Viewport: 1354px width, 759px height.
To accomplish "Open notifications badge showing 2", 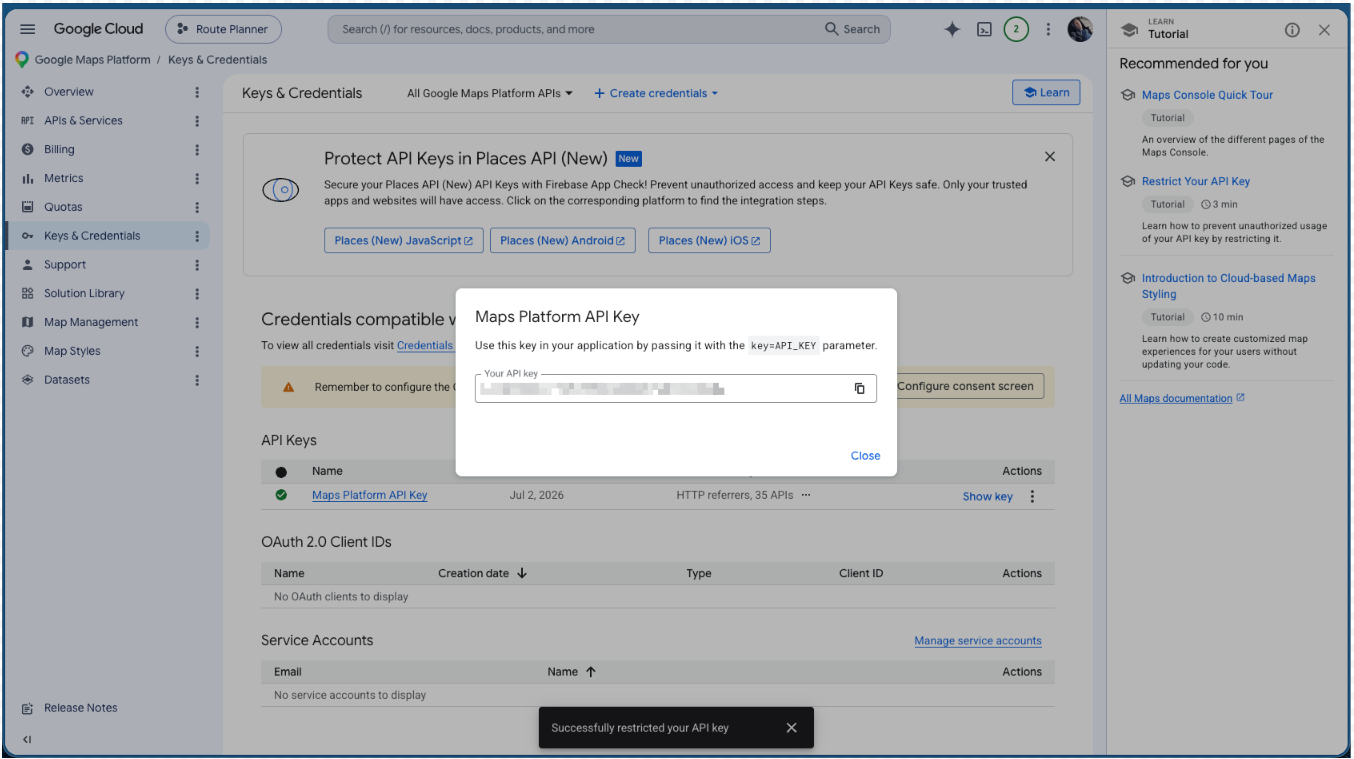I will tap(1016, 29).
